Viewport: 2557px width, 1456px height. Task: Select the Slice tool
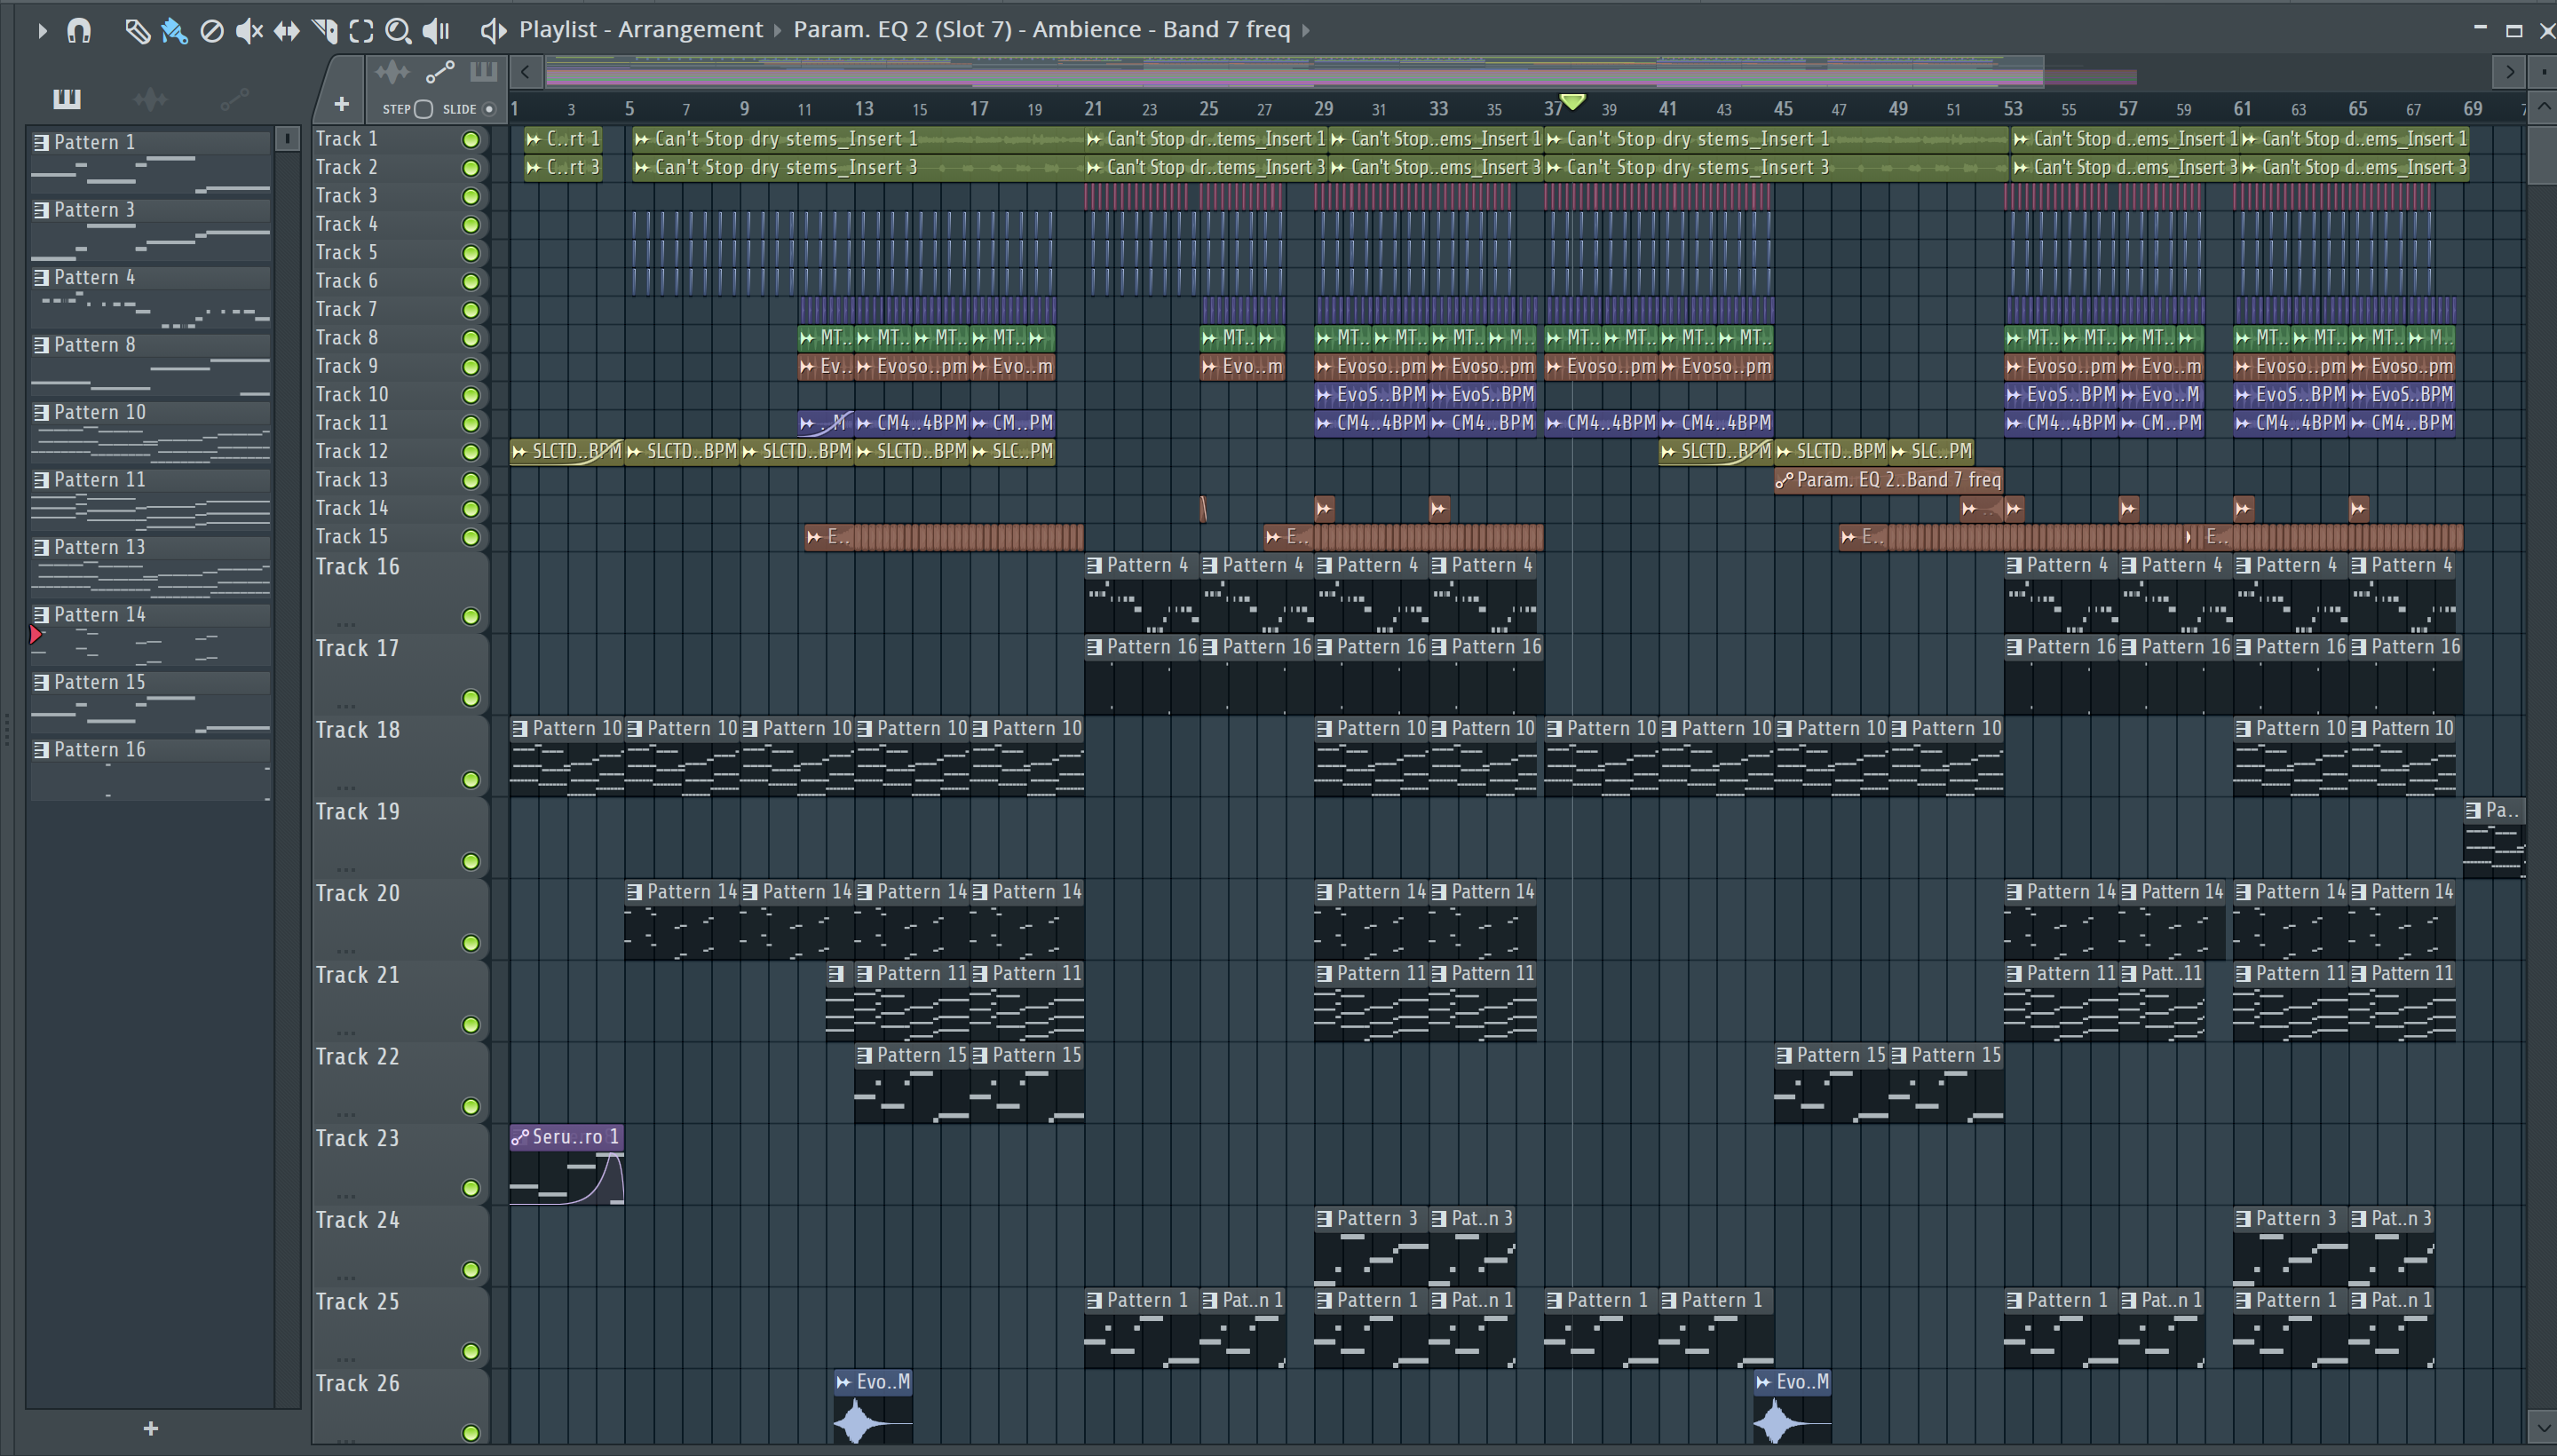coord(324,31)
